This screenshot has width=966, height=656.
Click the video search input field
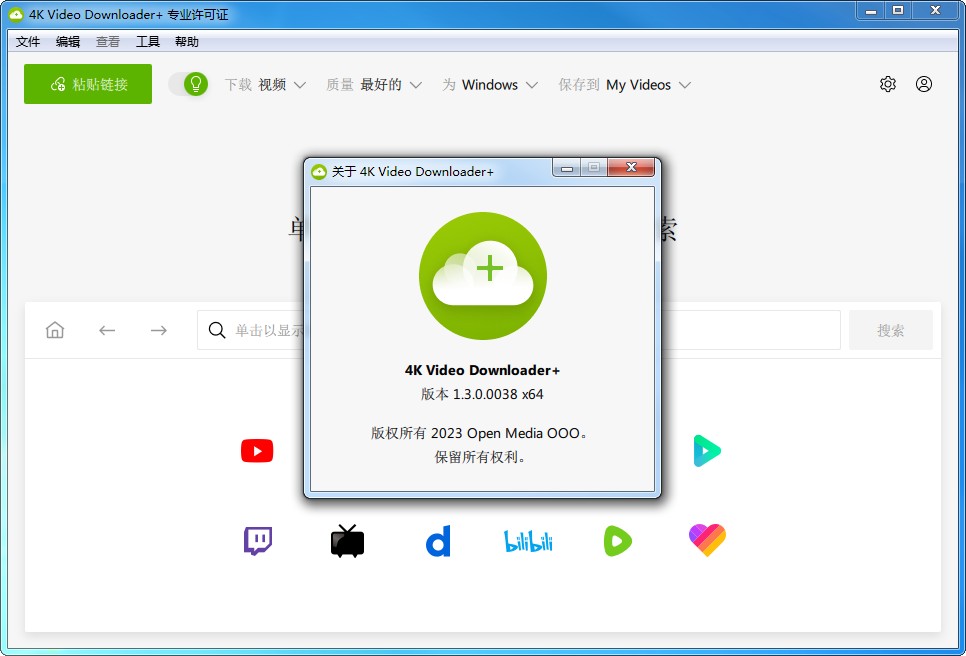pos(750,329)
